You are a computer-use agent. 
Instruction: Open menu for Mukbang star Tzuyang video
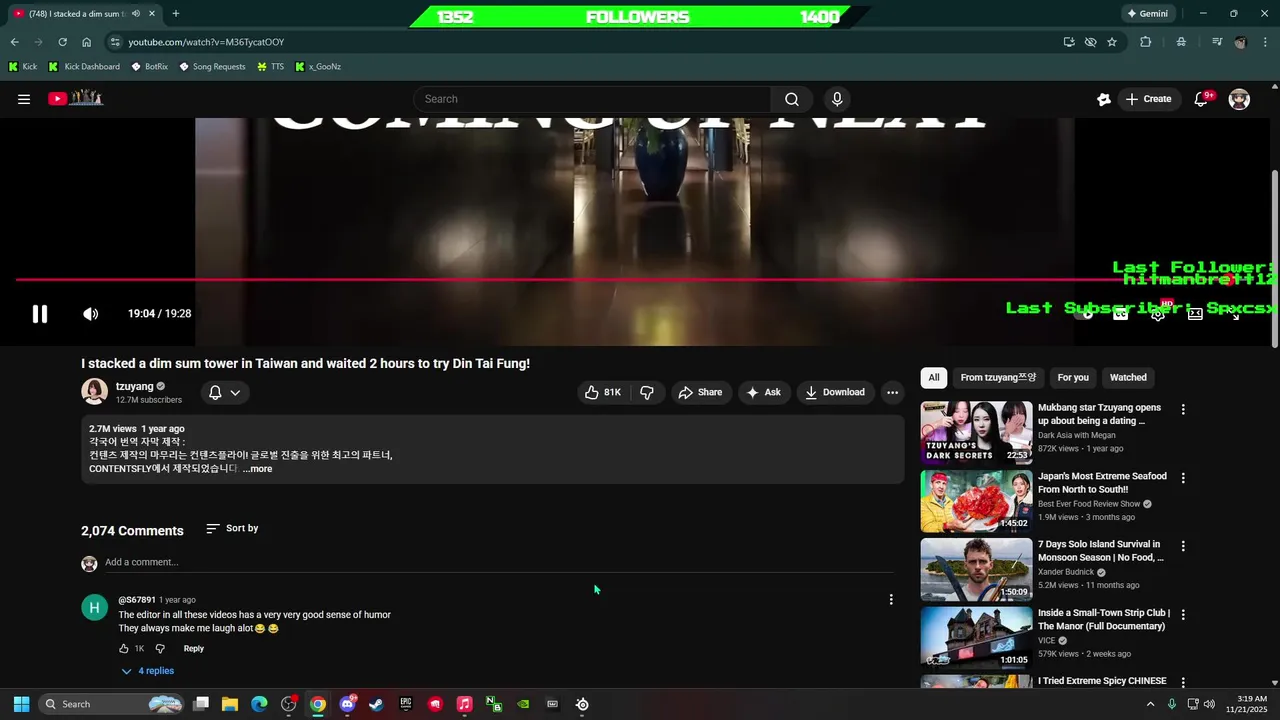click(1183, 410)
